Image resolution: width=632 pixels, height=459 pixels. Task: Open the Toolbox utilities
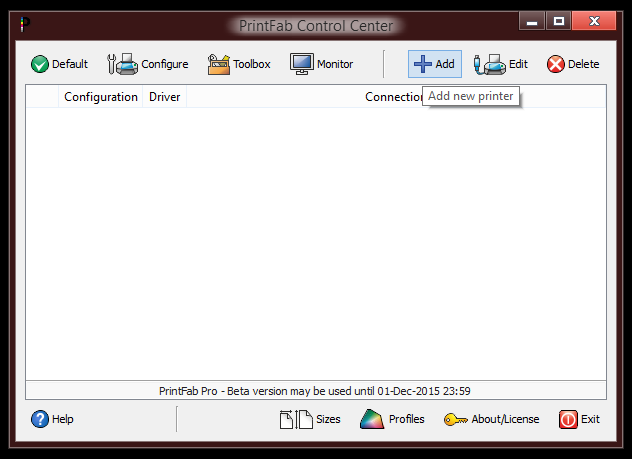coord(239,64)
